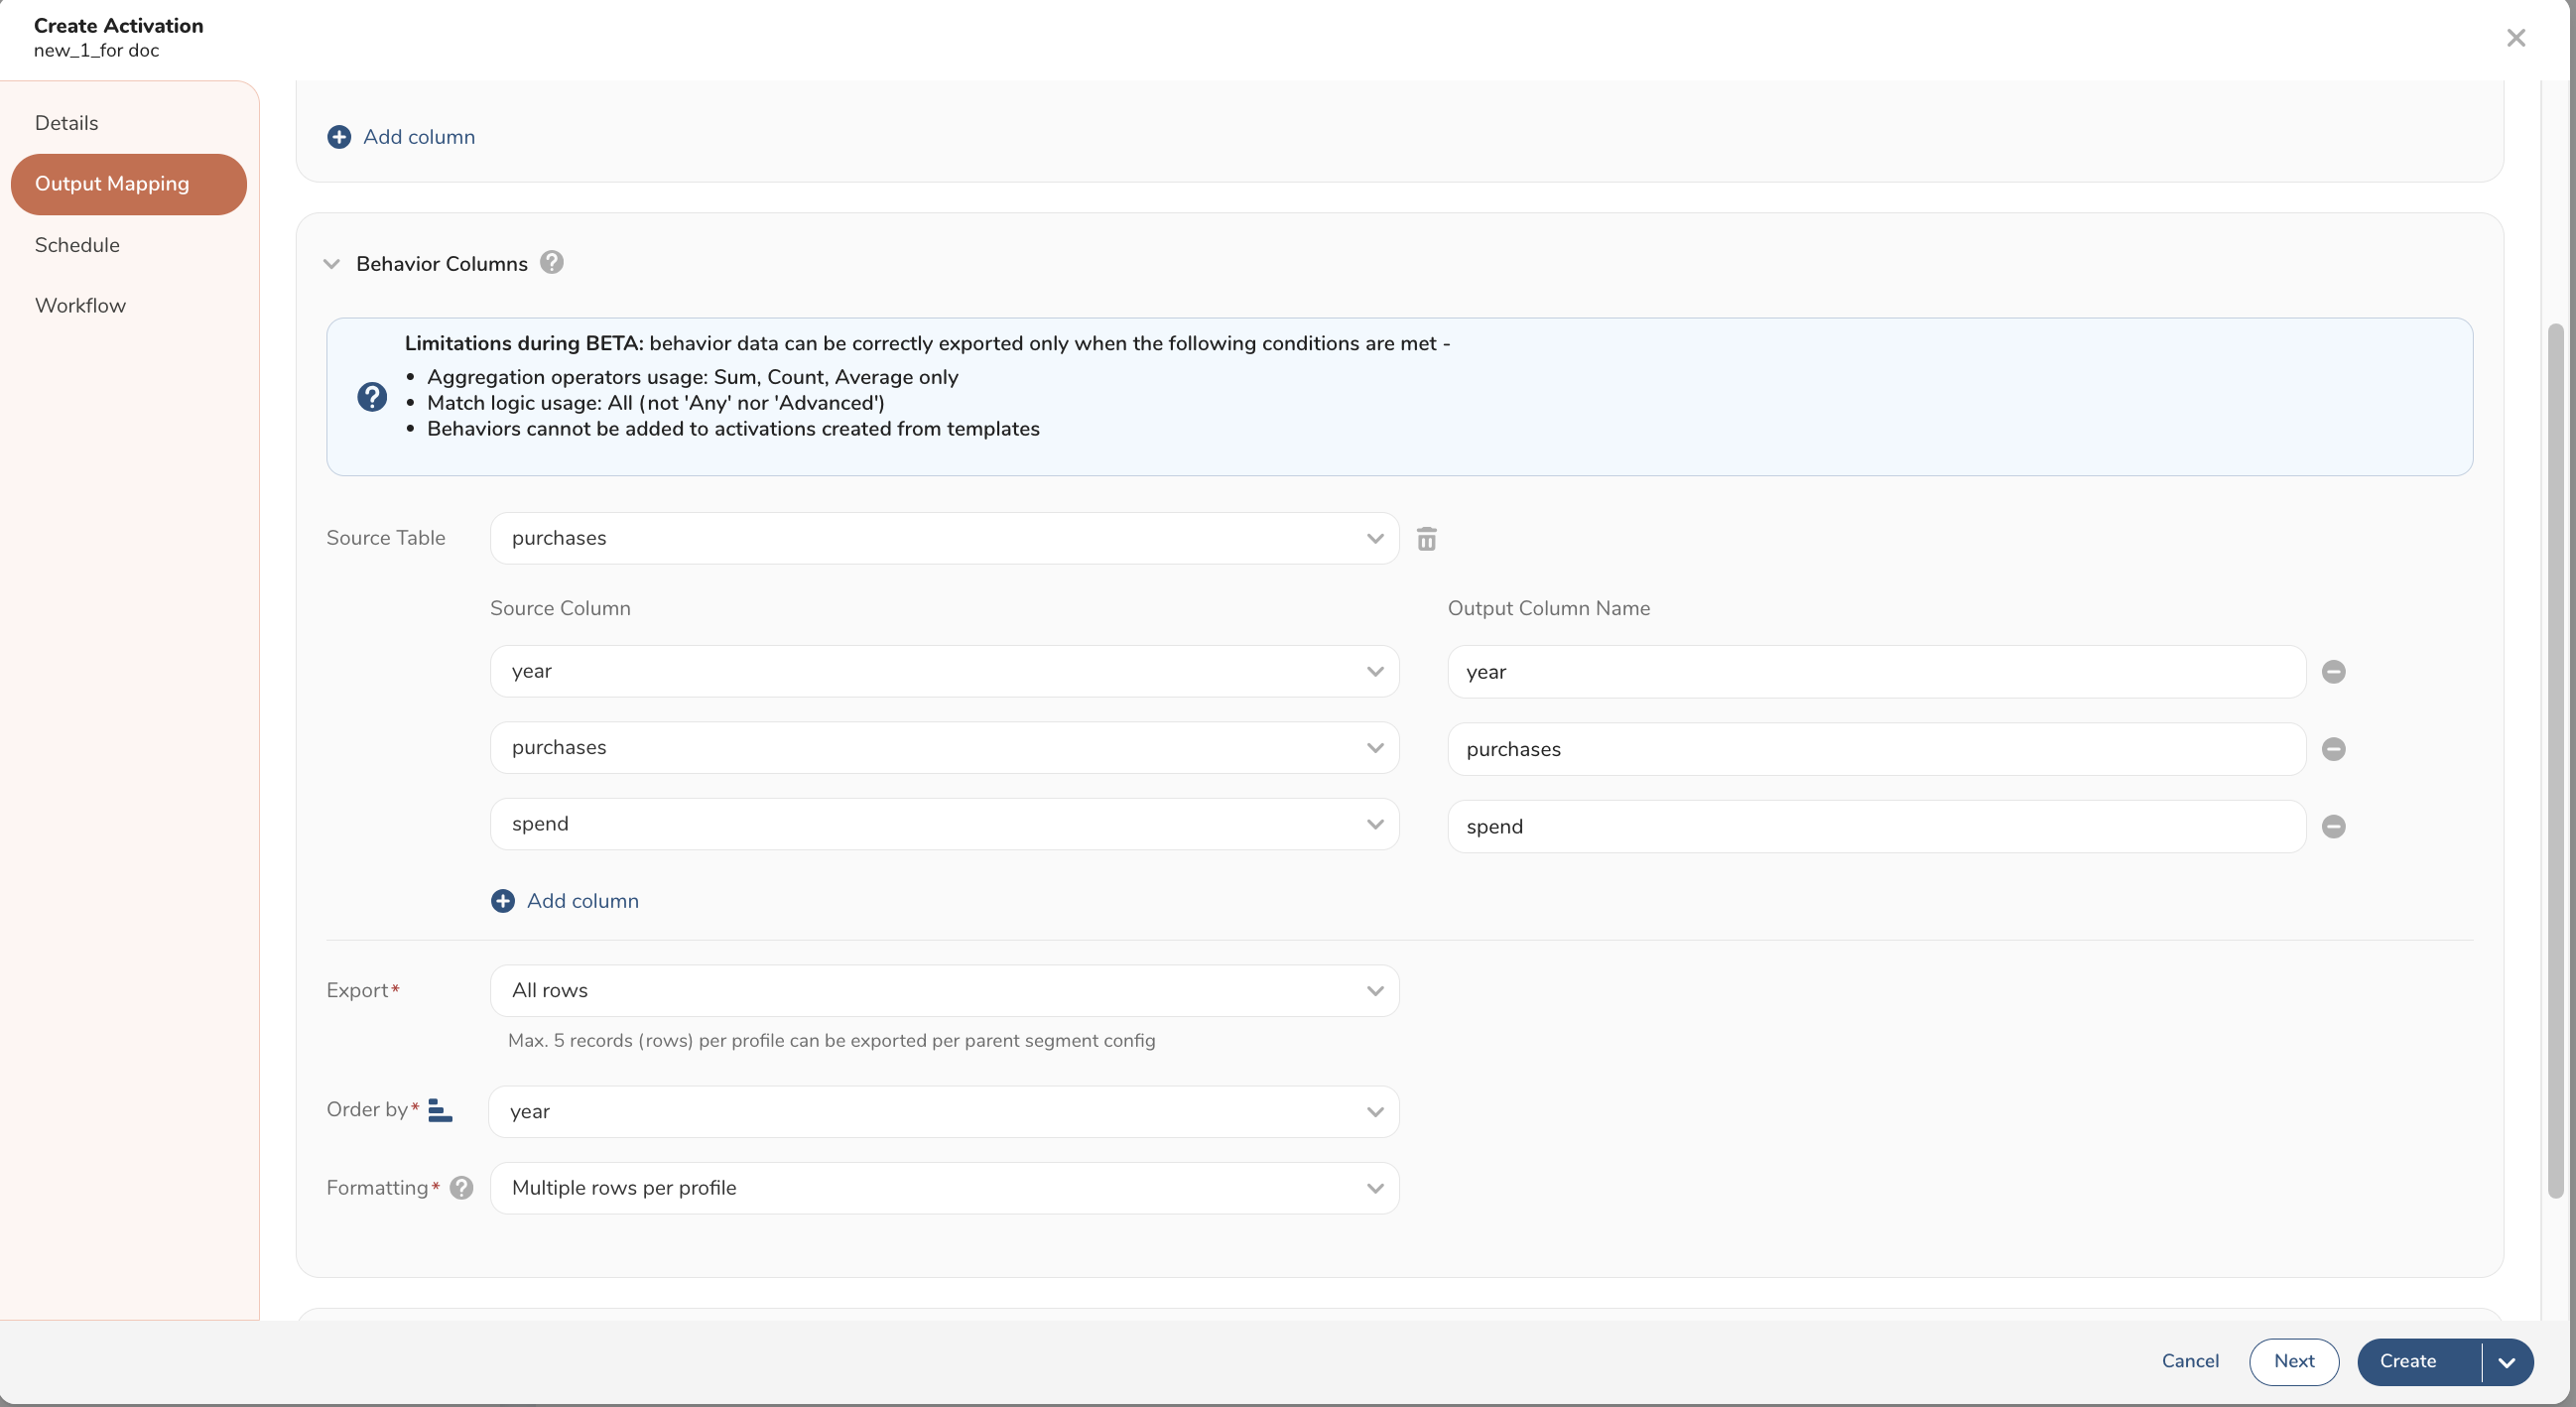This screenshot has width=2576, height=1407.
Task: Click plus icon beside Behavior Add column
Action: 503,901
